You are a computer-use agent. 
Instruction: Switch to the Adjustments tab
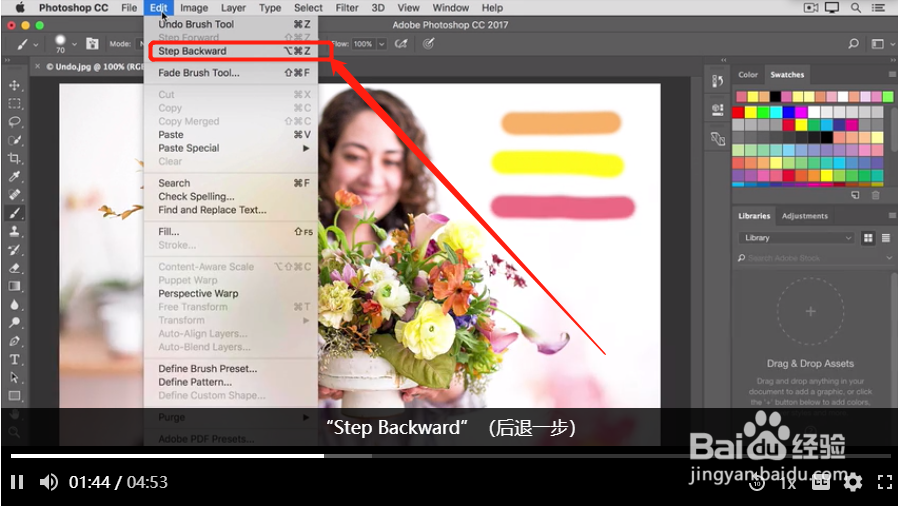[x=804, y=216]
